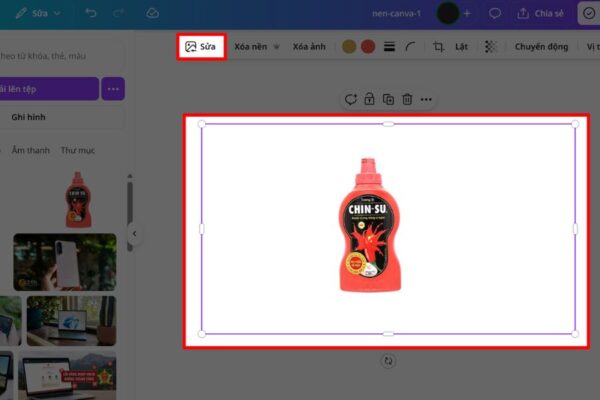This screenshot has height=400, width=600.
Task: Switch to the Thư mục tab
Action: [x=77, y=150]
